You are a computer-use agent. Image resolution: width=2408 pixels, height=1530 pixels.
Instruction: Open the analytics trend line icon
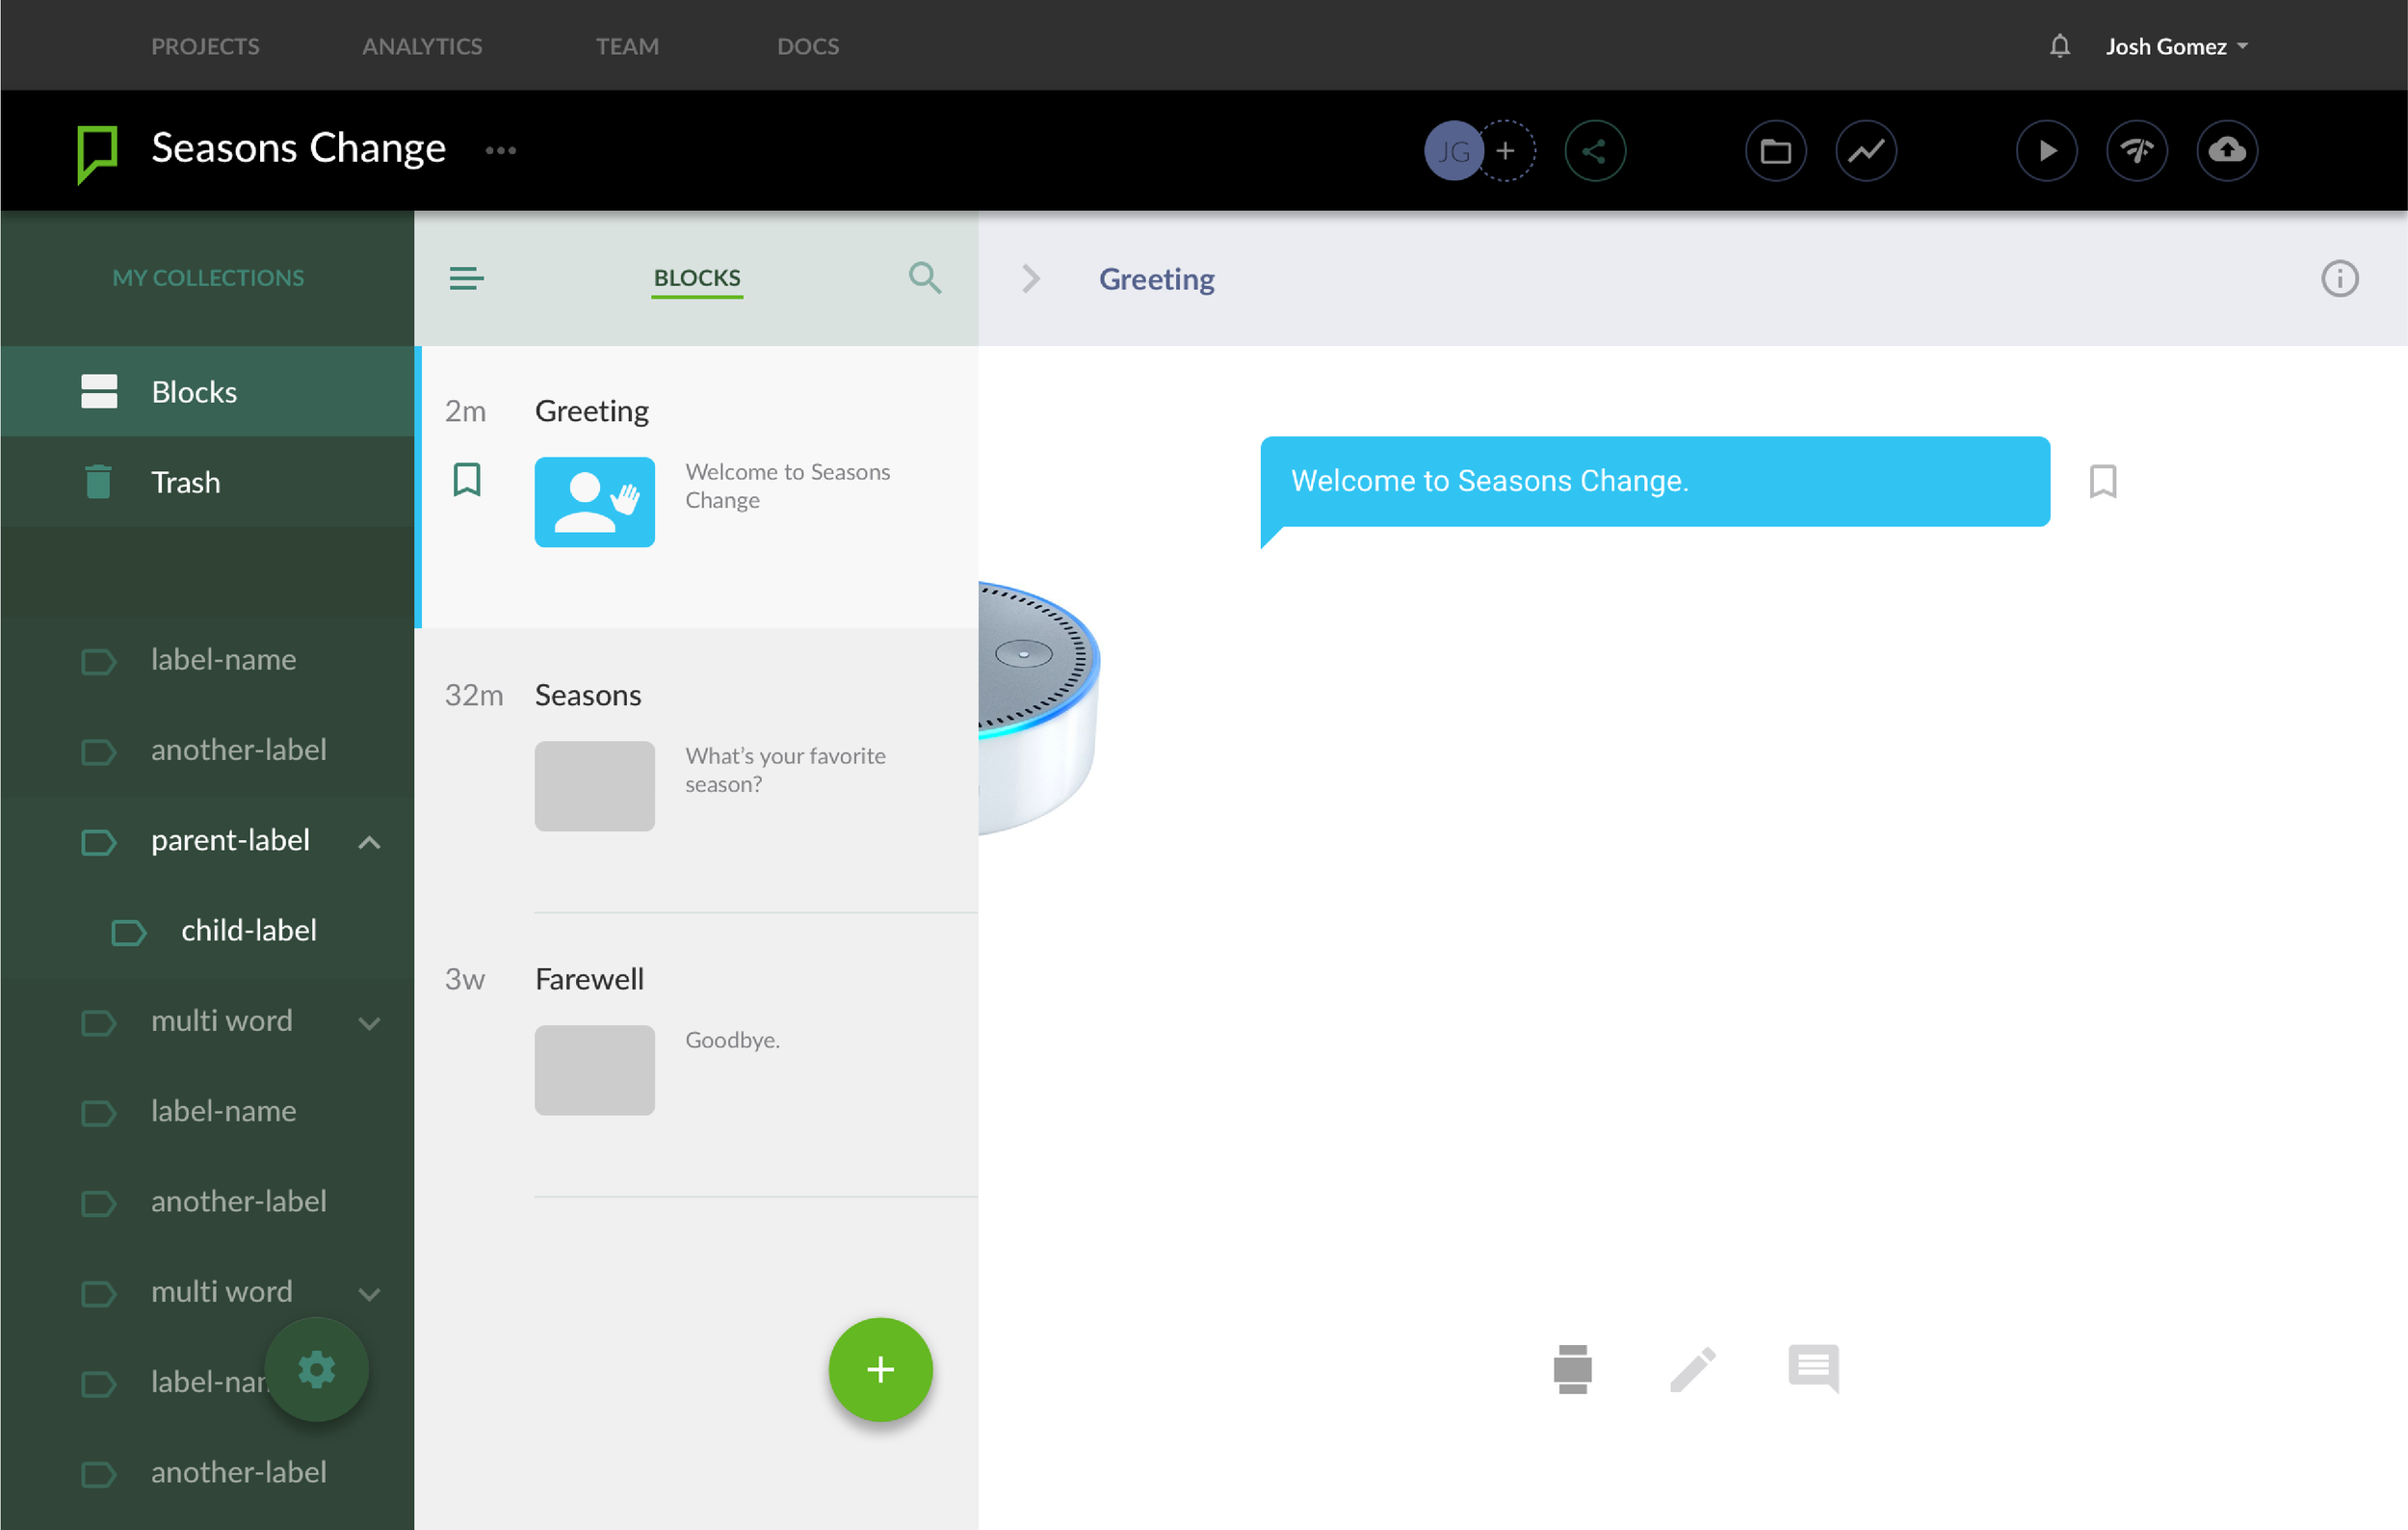pyautogui.click(x=1865, y=151)
